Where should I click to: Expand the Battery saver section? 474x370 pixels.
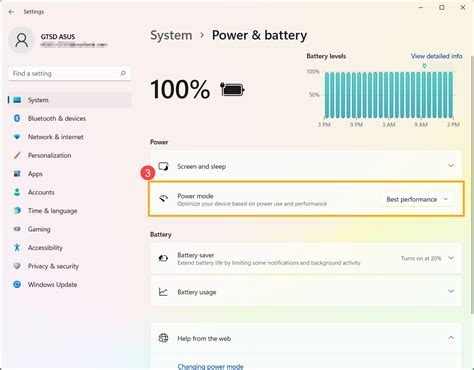coord(306,258)
